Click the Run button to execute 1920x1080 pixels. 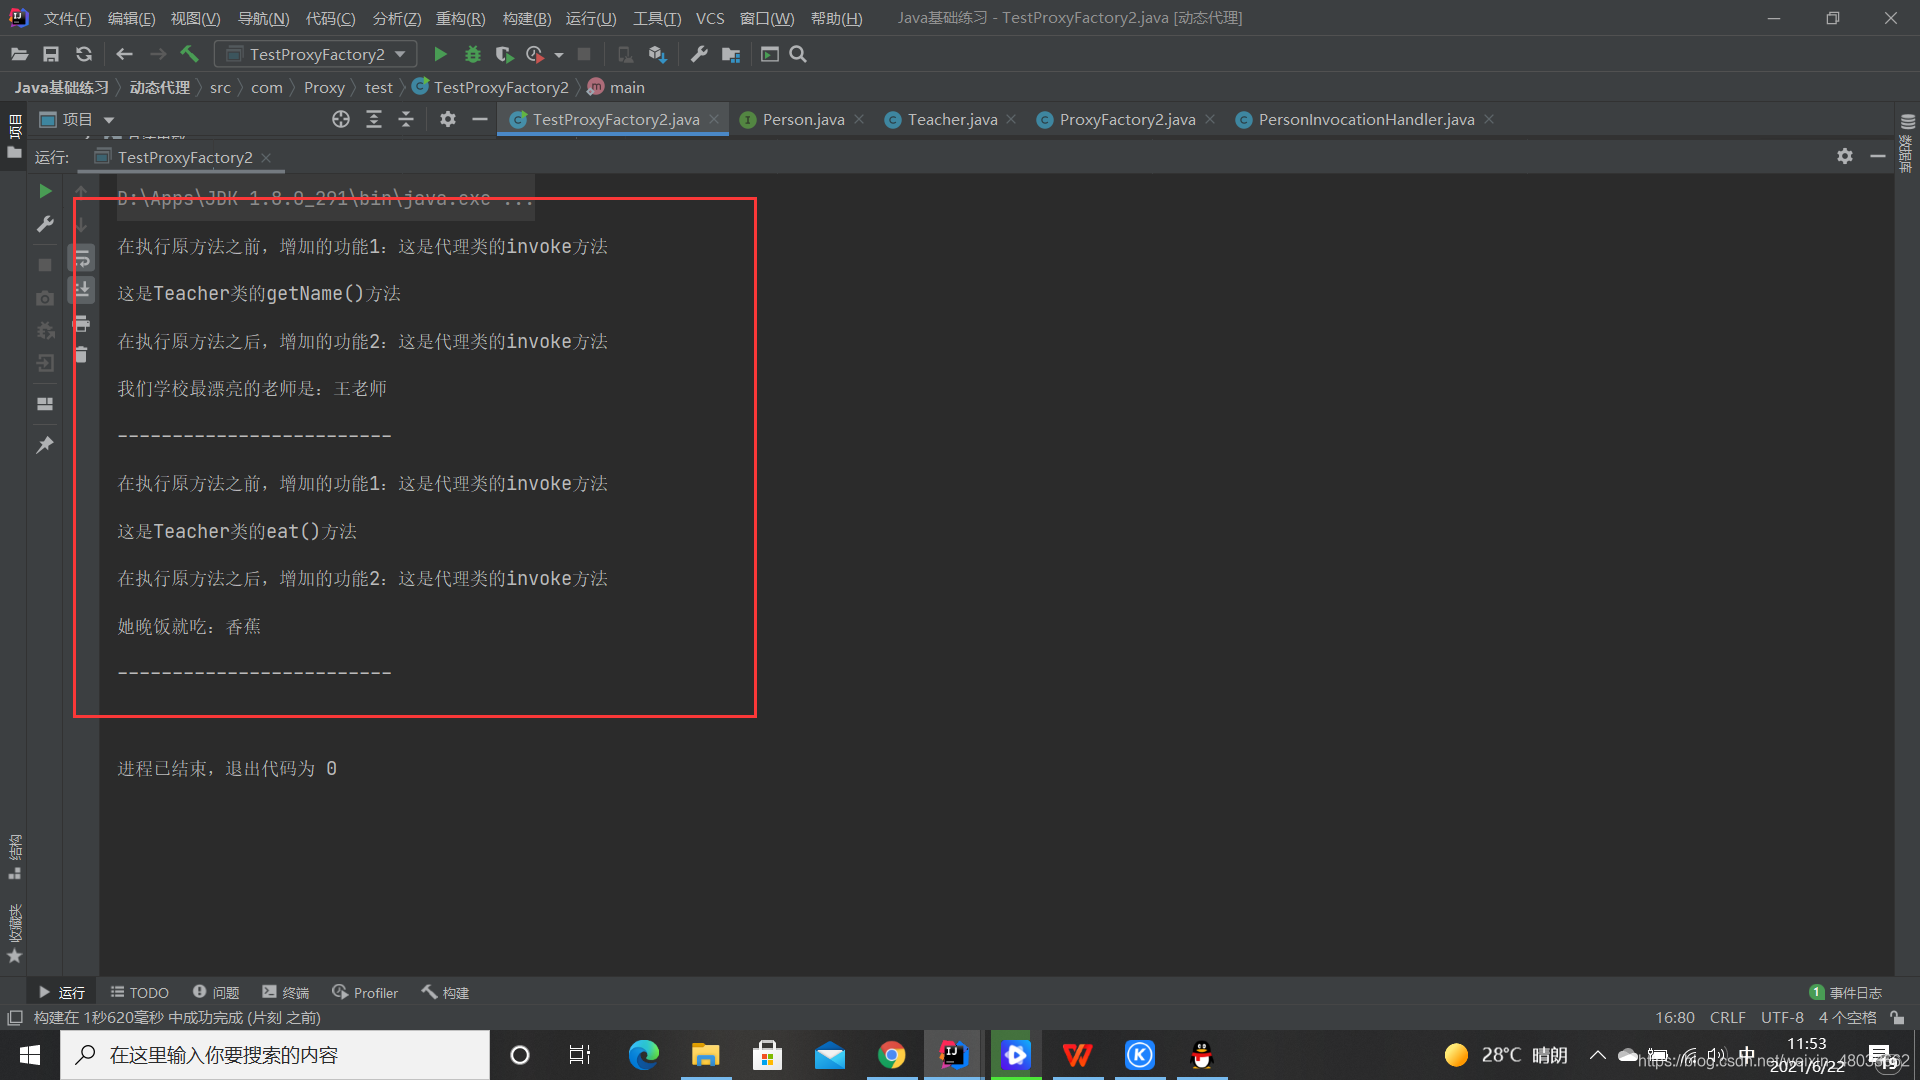[x=440, y=54]
